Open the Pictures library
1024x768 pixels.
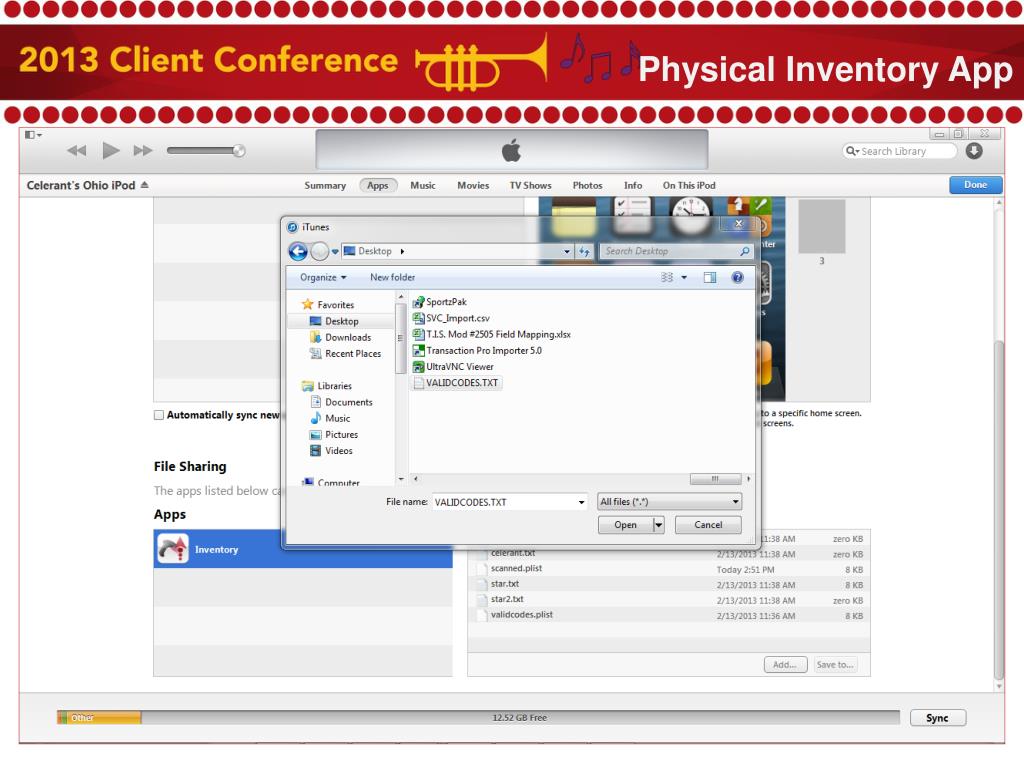[x=334, y=435]
